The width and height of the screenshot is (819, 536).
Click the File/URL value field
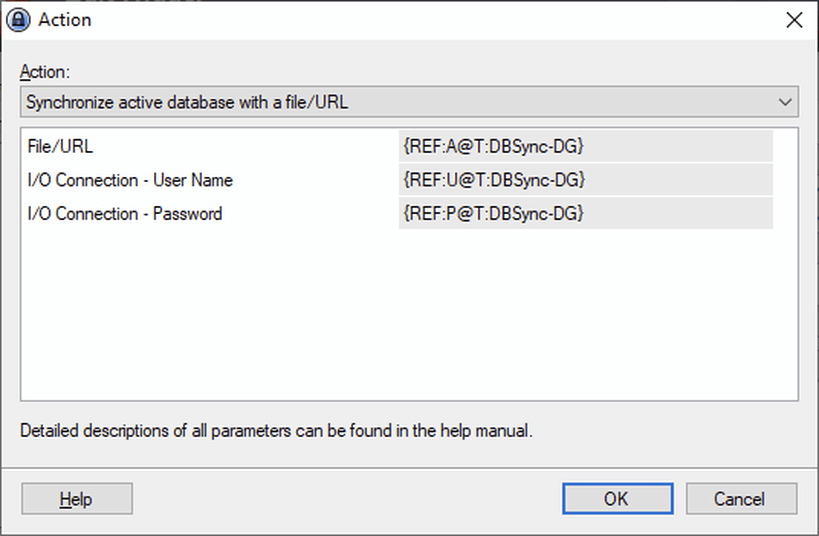585,147
